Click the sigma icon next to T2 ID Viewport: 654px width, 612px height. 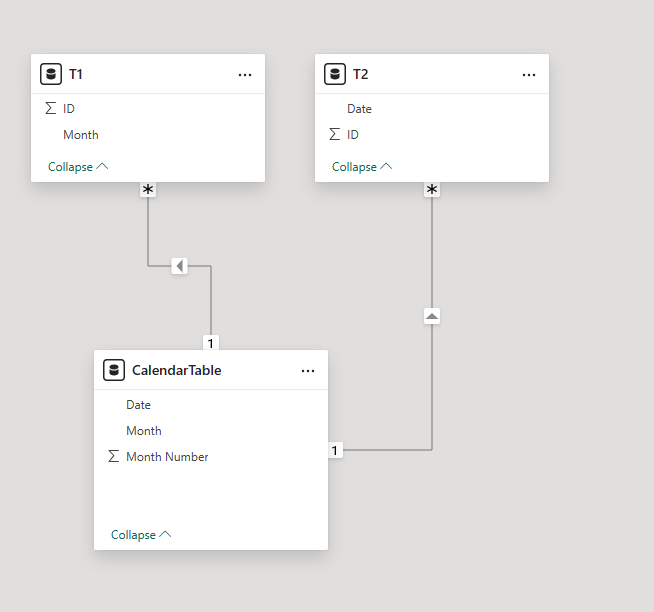pos(335,134)
